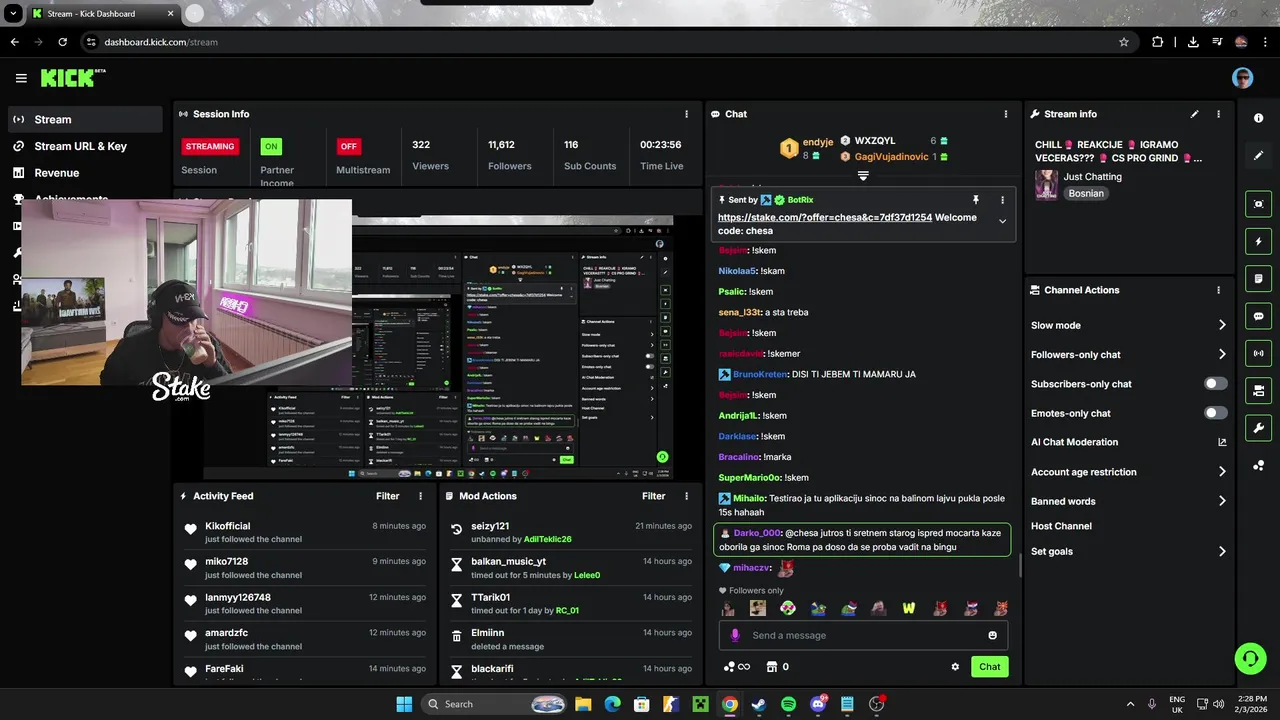Toggle the broadcast signal panel icon in right rail
1280x720 pixels.
click(x=1258, y=353)
